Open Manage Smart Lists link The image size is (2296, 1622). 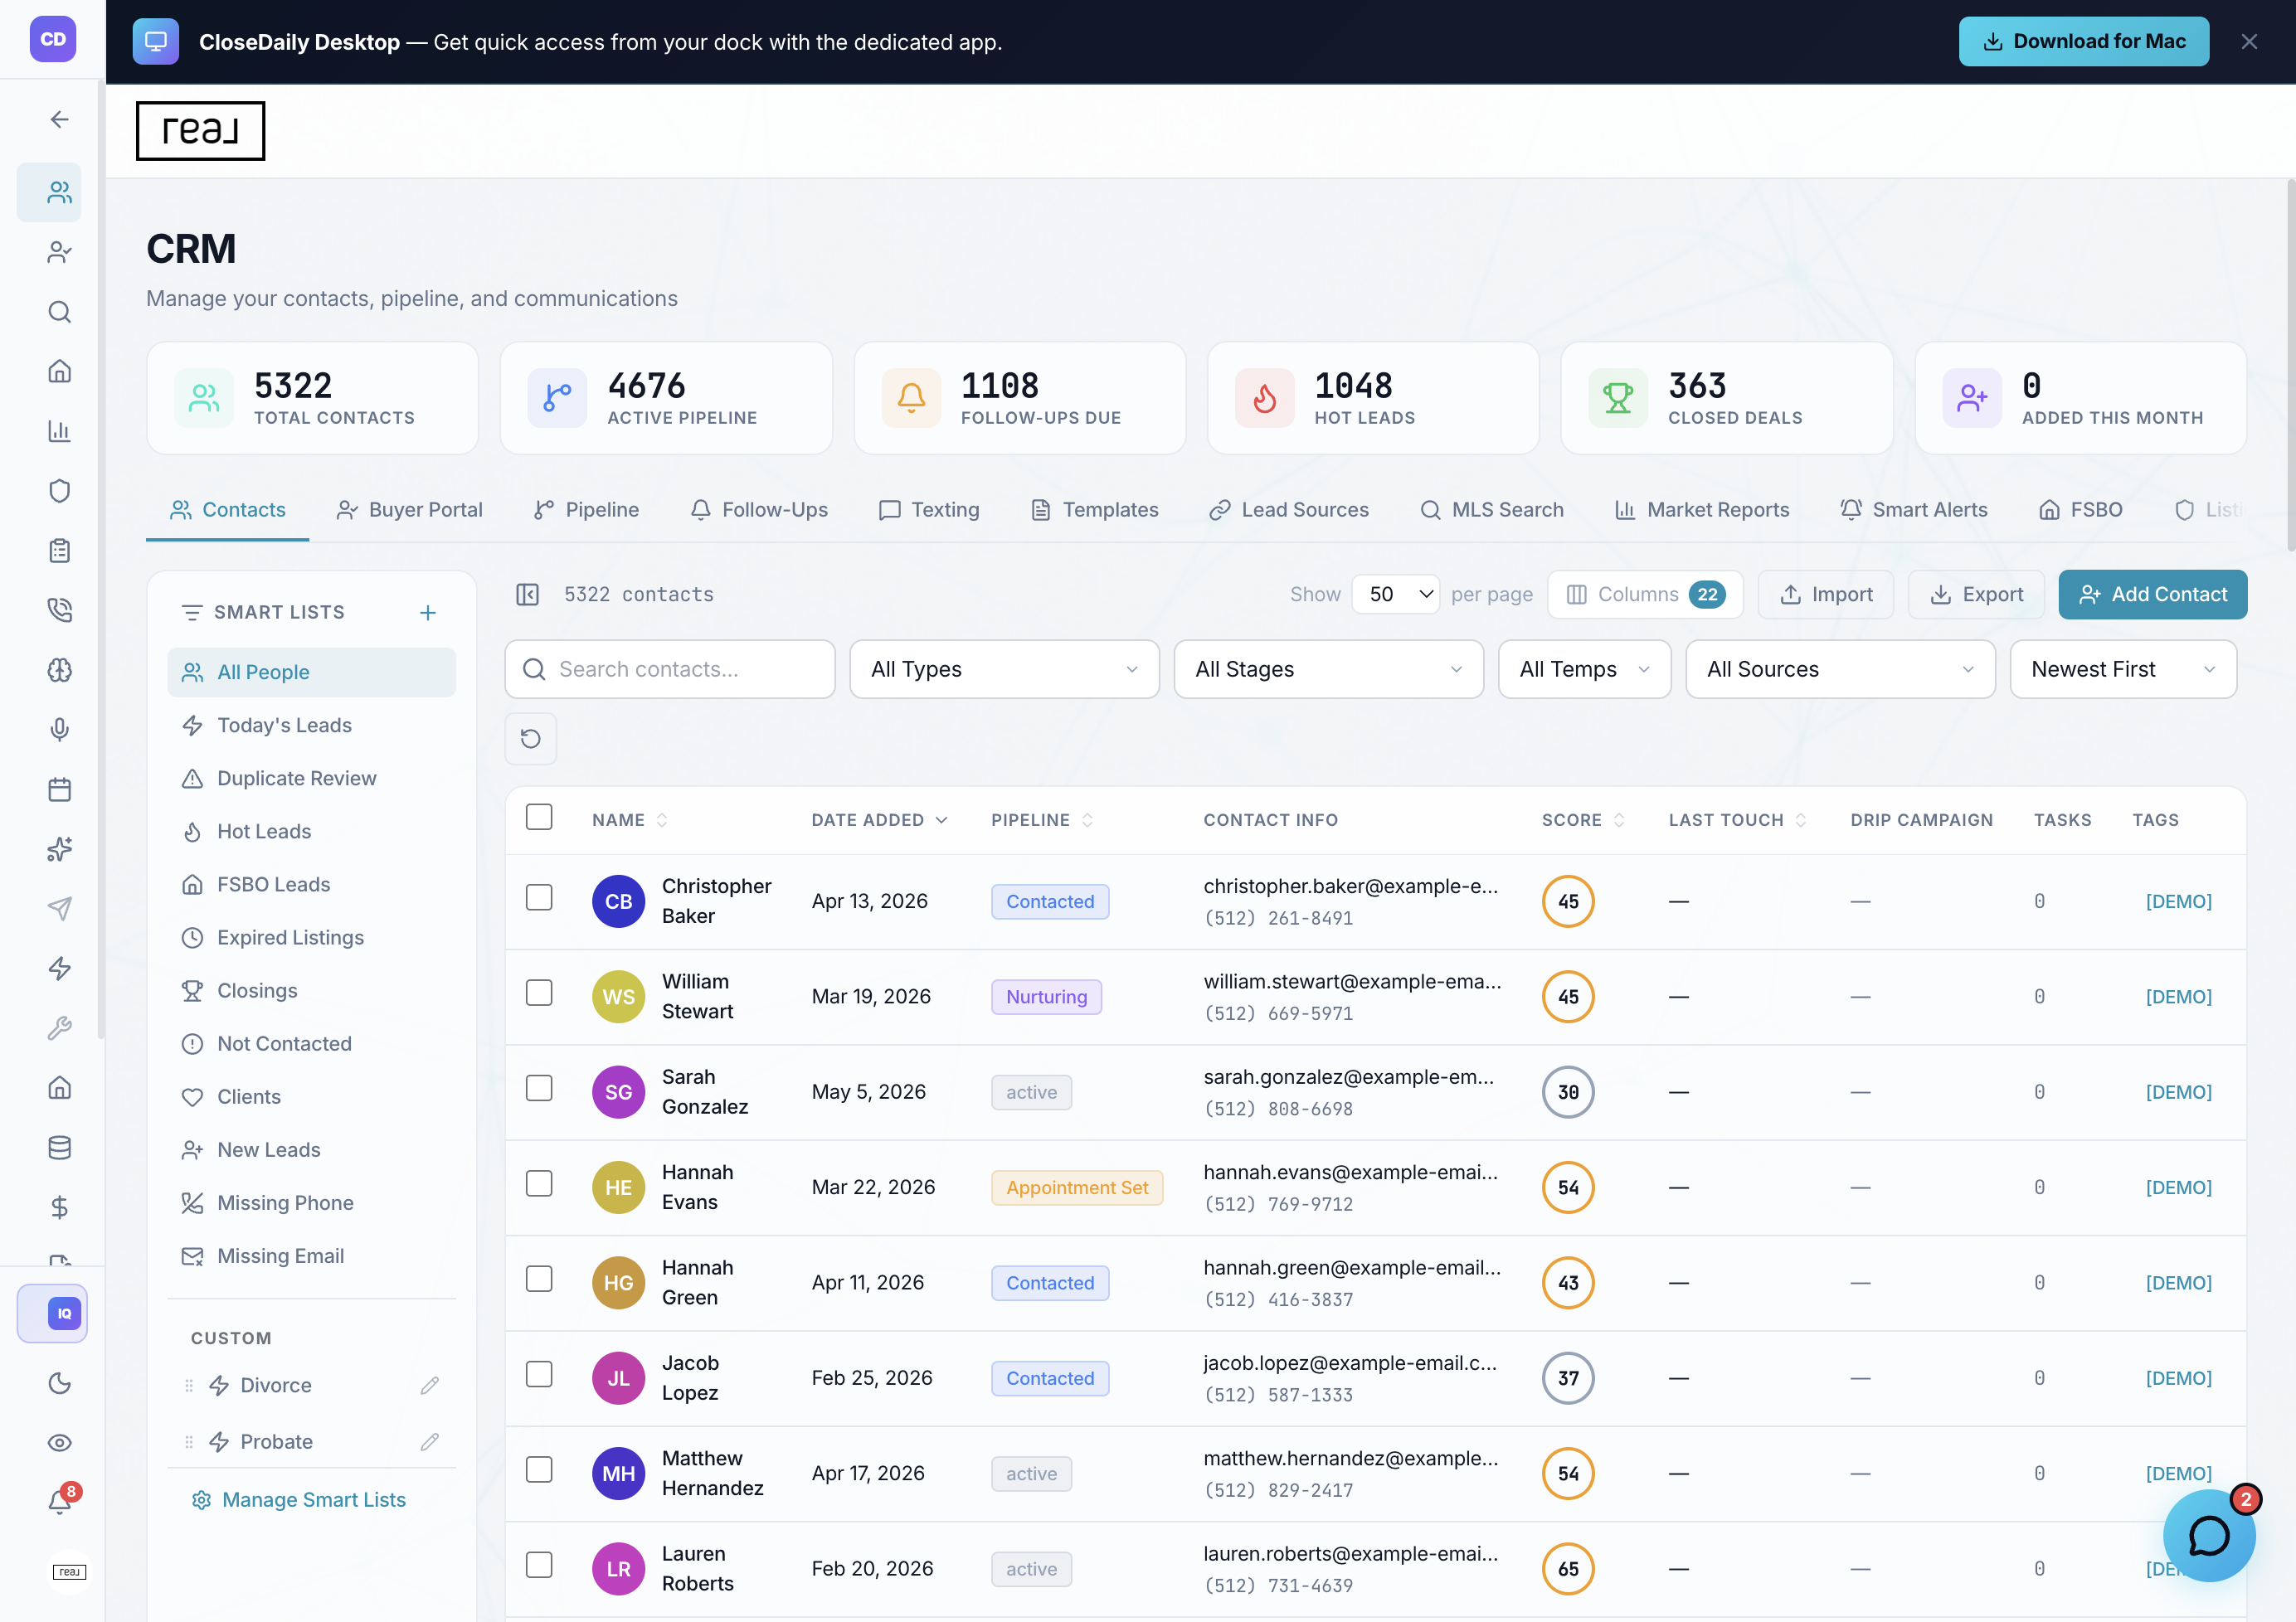coord(299,1500)
